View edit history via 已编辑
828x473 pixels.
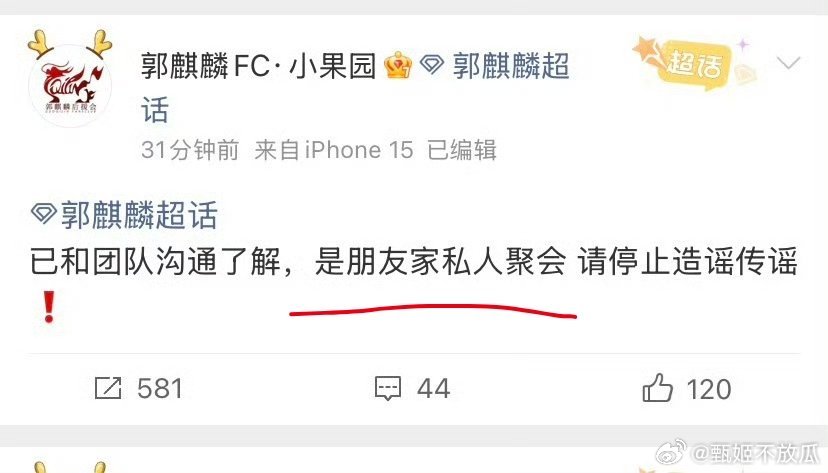coord(462,150)
